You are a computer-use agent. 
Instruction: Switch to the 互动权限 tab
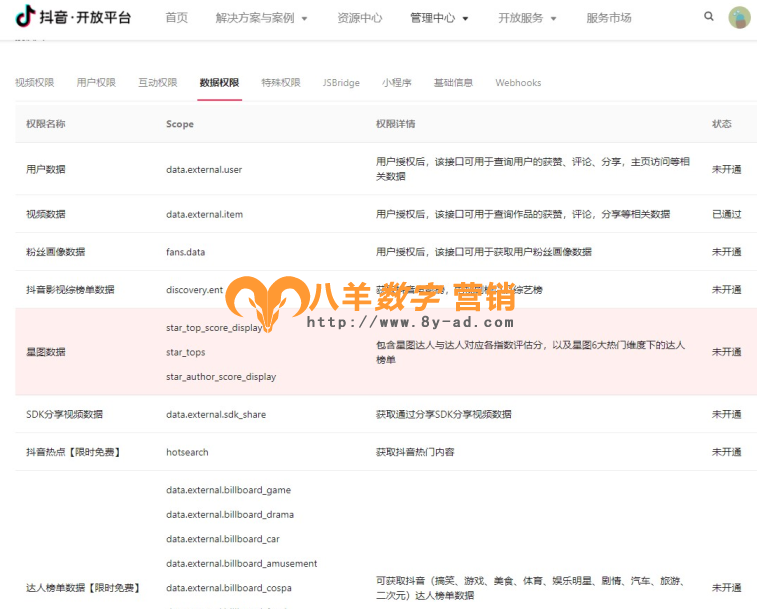click(157, 83)
